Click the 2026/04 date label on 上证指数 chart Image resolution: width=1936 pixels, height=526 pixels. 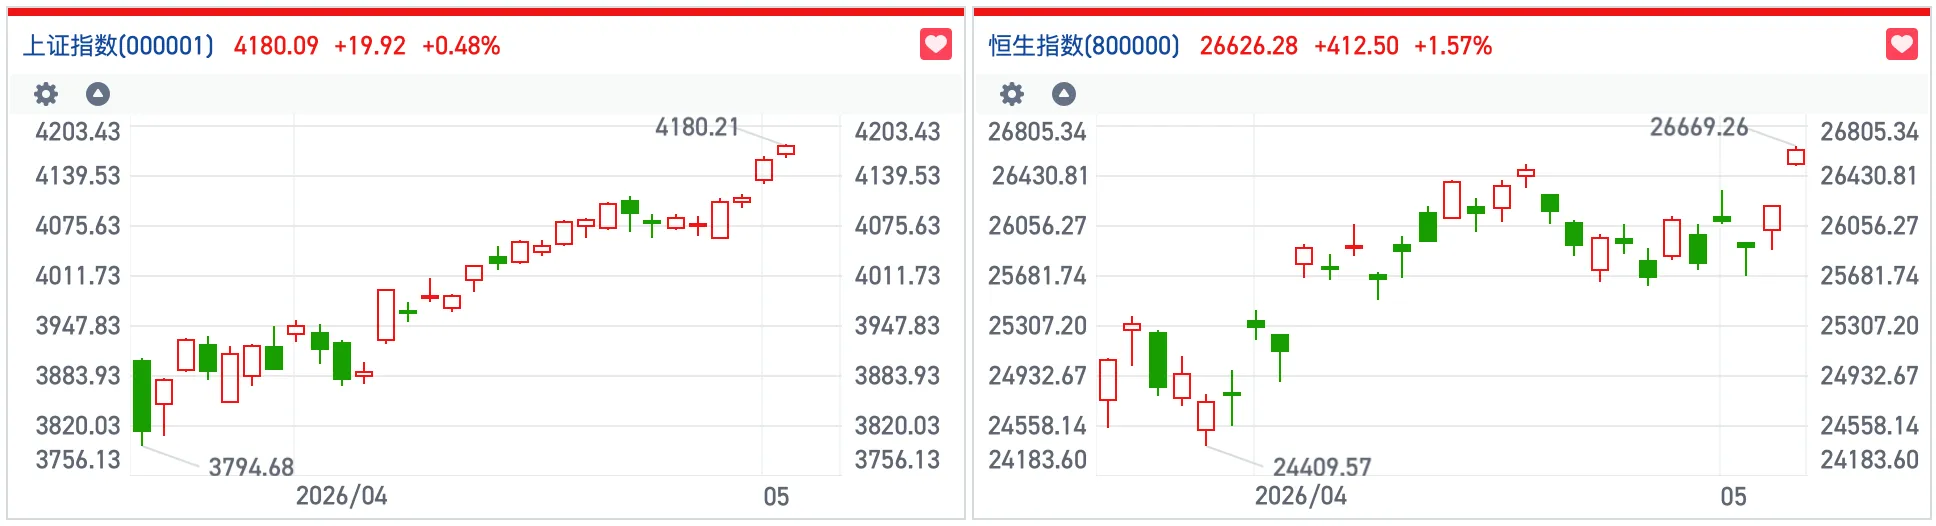(x=341, y=497)
